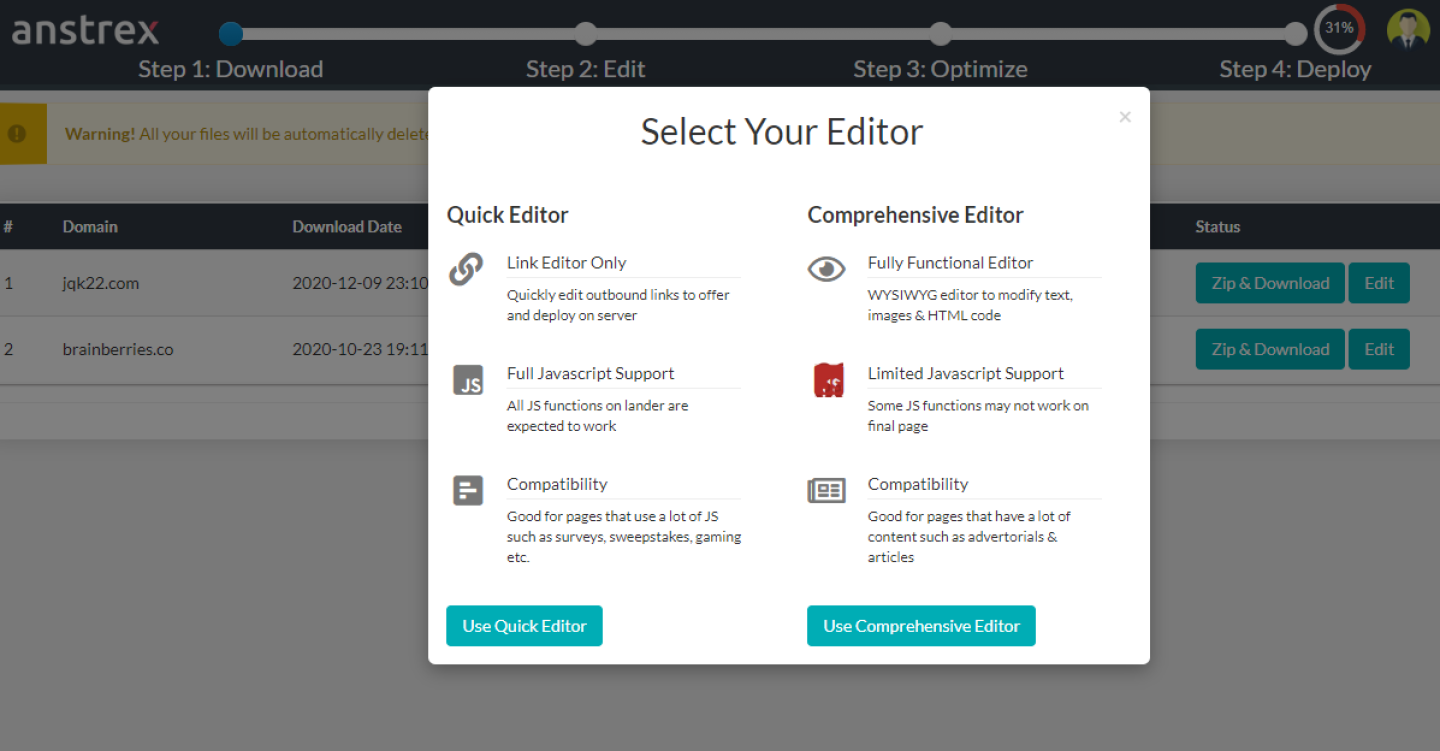Click the chain link icon under Quick Editor
The height and width of the screenshot is (751, 1440).
click(466, 269)
